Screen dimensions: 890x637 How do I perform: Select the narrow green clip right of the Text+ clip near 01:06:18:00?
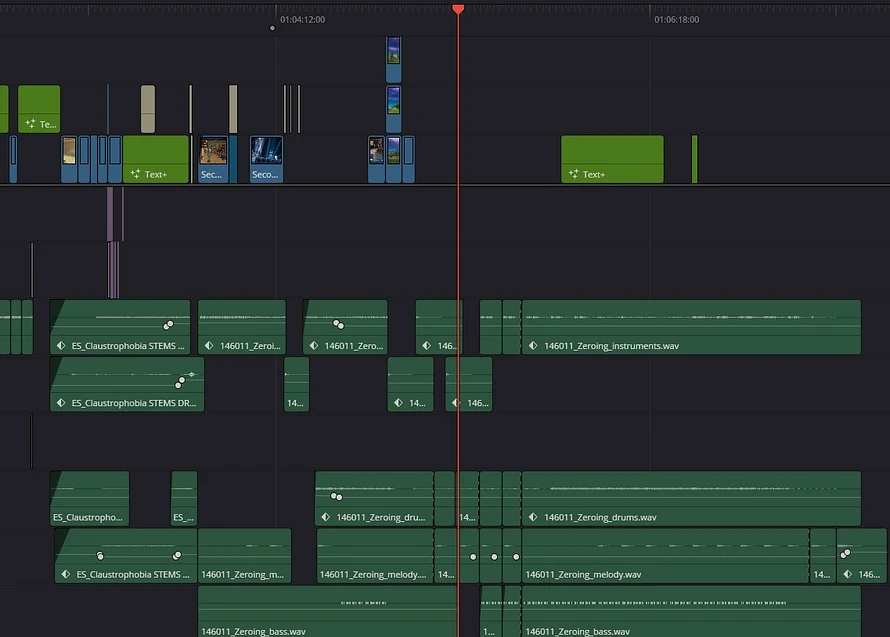point(695,159)
